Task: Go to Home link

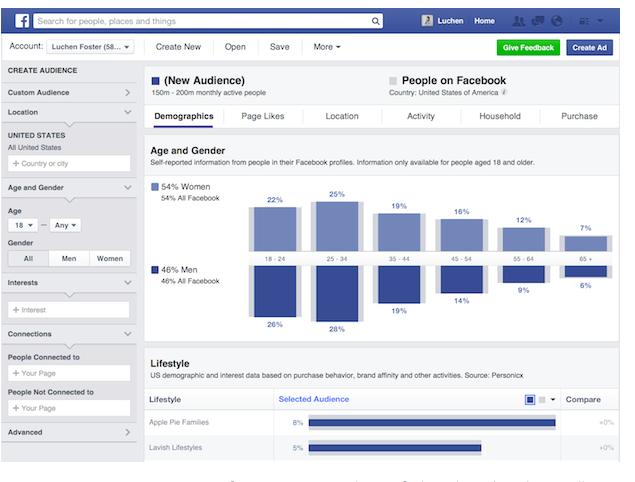Action: (484, 21)
